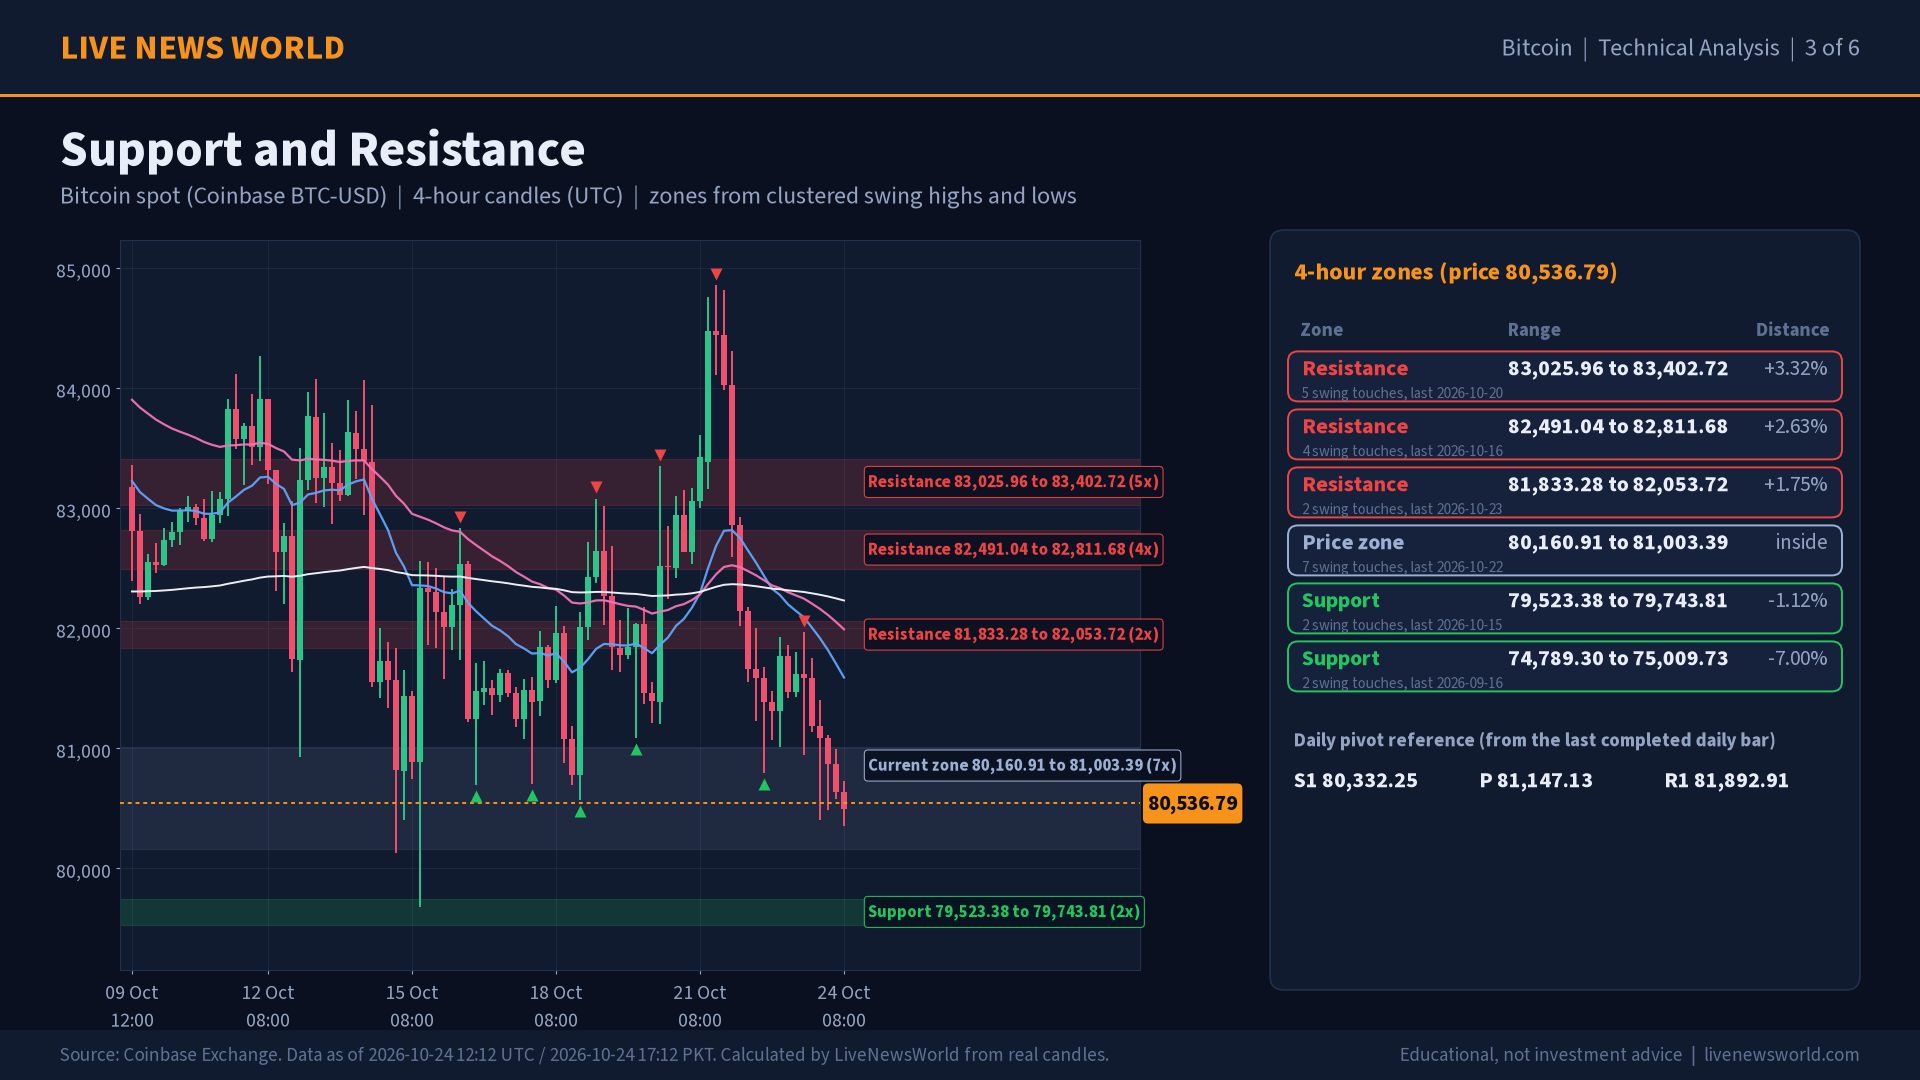The height and width of the screenshot is (1080, 1920).
Task: Click the 4-hour zones (price 80,536.79) panel title
Action: tap(1456, 272)
